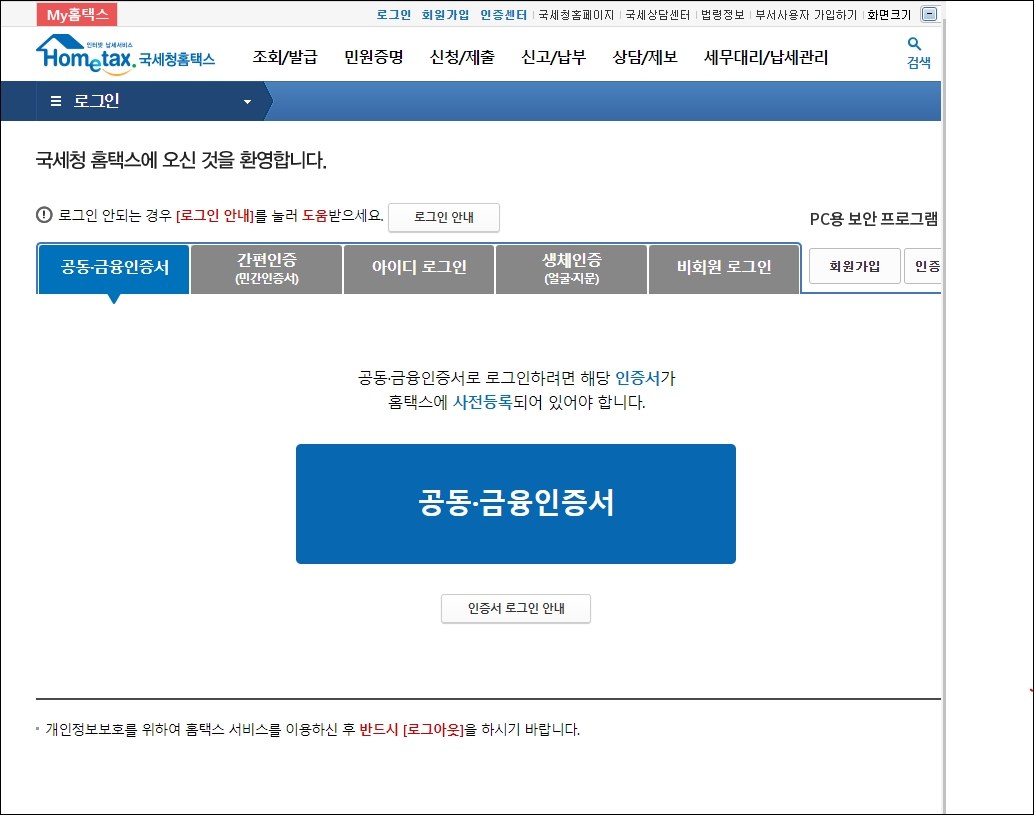The image size is (1034, 815).
Task: Switch to 생체인증 (얼굴·지문) tab
Action: pyautogui.click(x=571, y=268)
